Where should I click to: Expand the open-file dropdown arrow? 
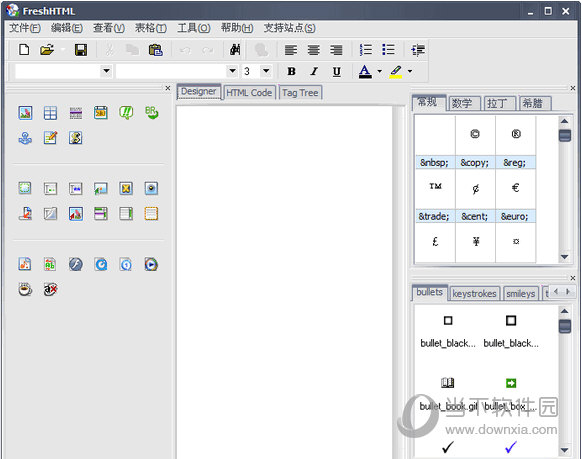pyautogui.click(x=62, y=50)
